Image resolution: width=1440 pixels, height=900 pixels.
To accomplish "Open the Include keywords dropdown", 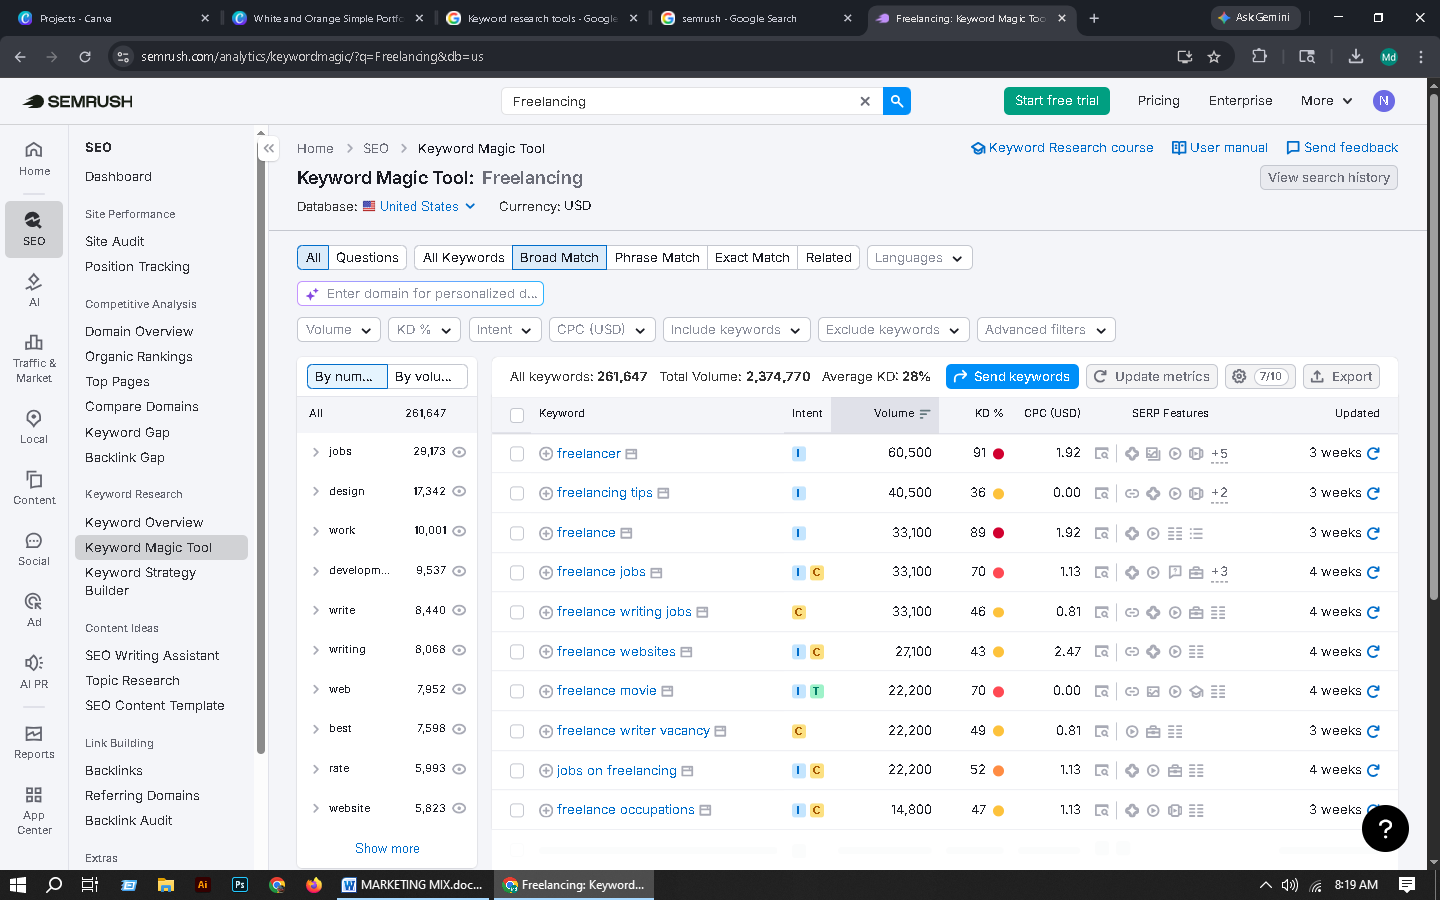I will point(736,329).
